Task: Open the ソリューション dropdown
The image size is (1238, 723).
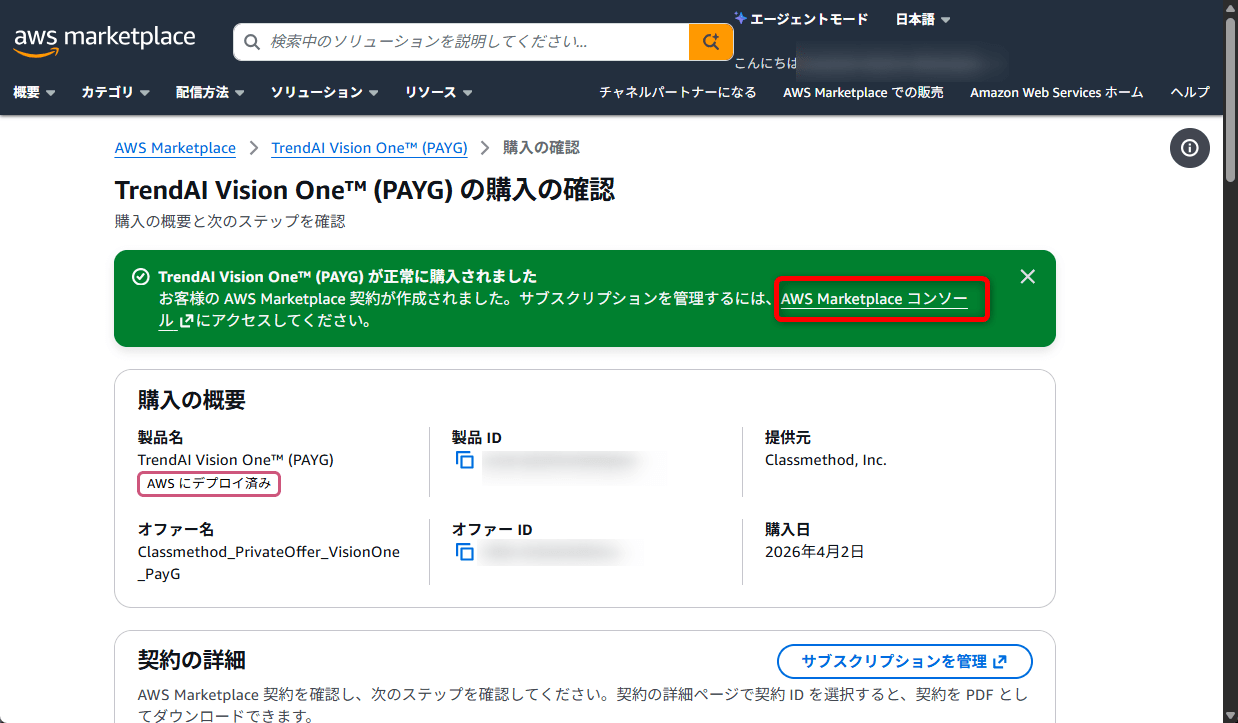Action: click(x=325, y=92)
